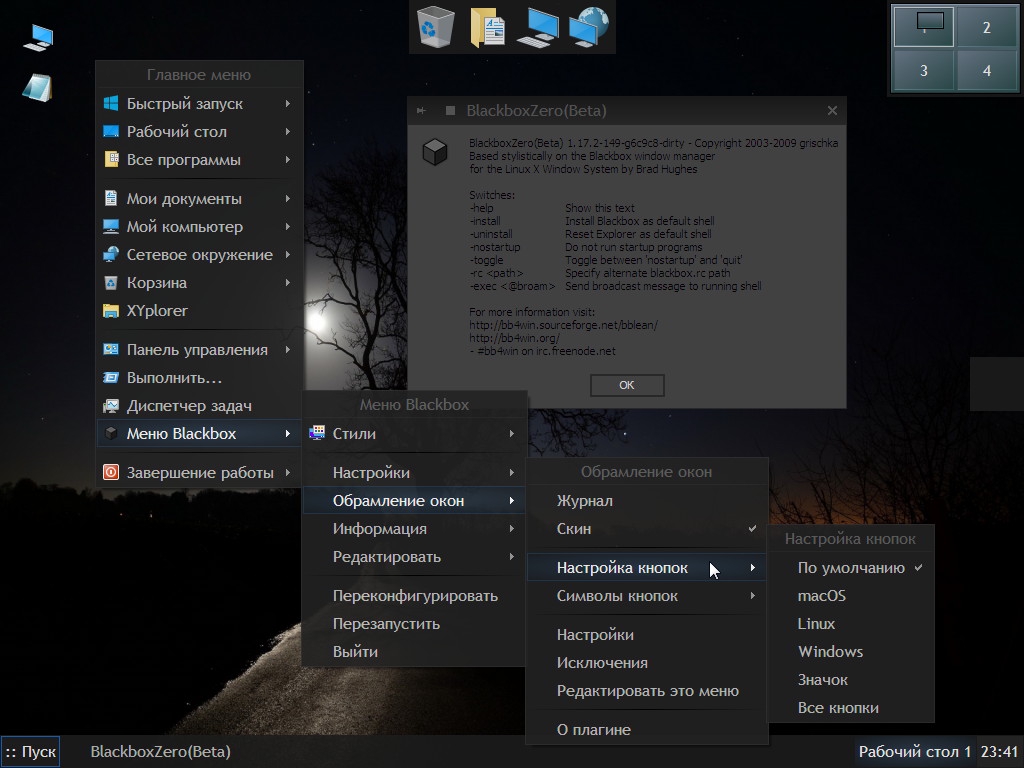Click the cube icon beside Меню Blackbox
Image resolution: width=1024 pixels, height=768 pixels.
111,433
